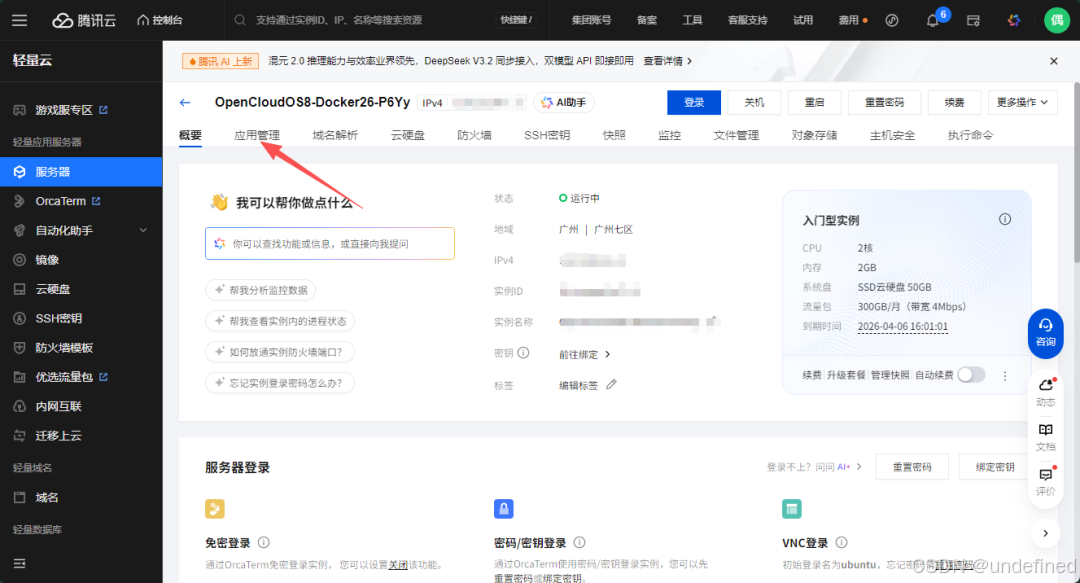Open the 文档 floating icon
1080x583 pixels.
pos(1046,437)
